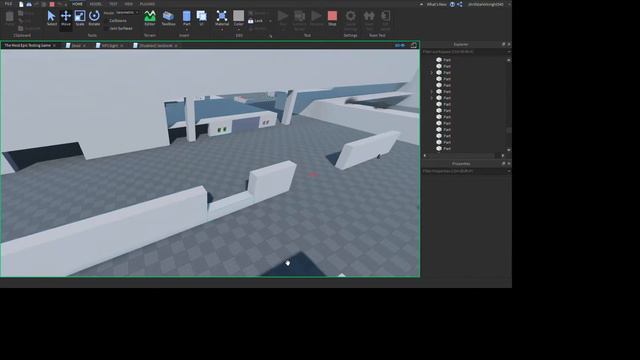640x360 pixels.
Task: Open the Edit group dialog launcher
Action: (x=270, y=36)
